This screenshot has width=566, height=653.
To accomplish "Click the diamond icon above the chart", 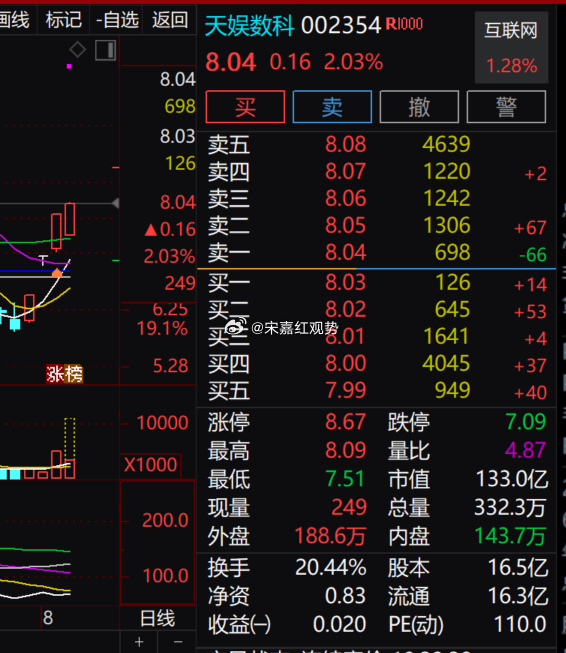I will pyautogui.click(x=77, y=50).
